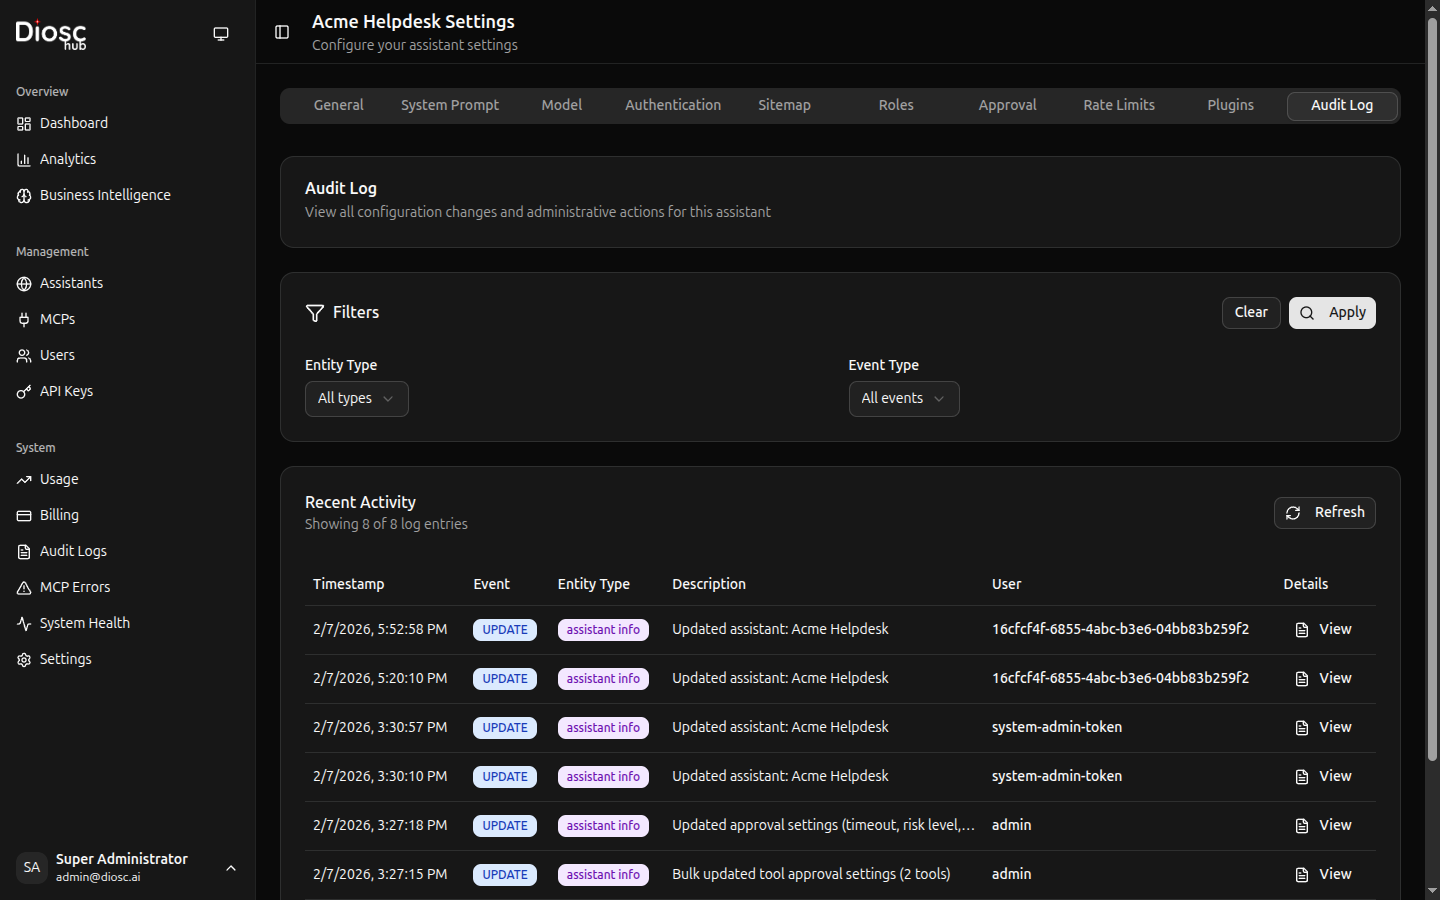
Task: Expand the Event Type All events dropdown
Action: pyautogui.click(x=903, y=399)
